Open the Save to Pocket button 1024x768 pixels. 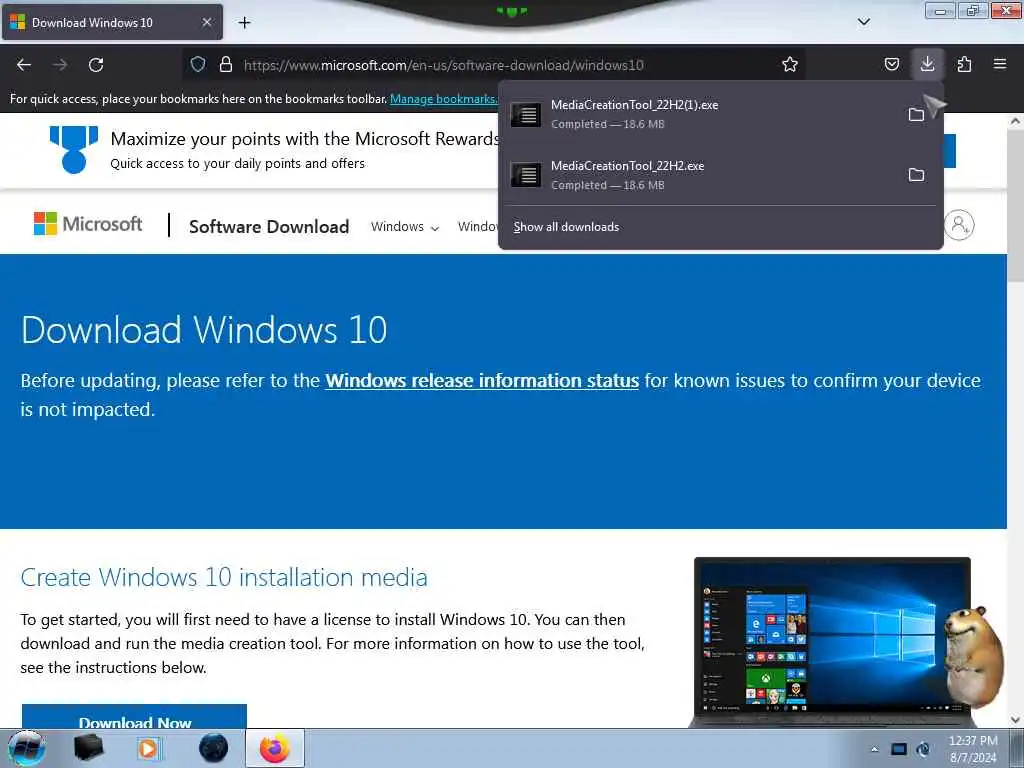click(x=891, y=64)
